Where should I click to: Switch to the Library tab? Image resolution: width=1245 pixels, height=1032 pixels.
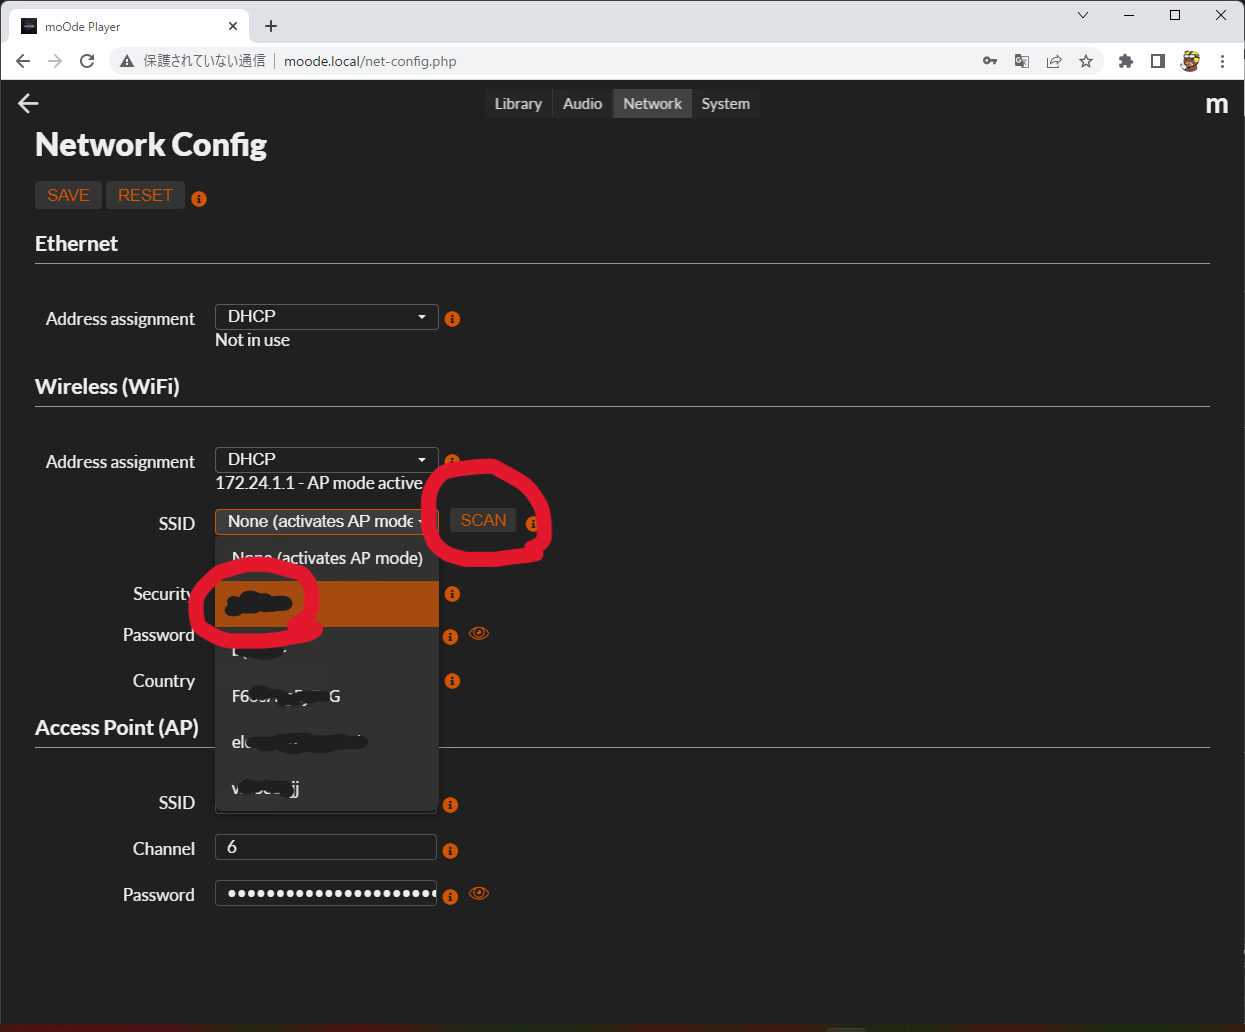point(518,104)
